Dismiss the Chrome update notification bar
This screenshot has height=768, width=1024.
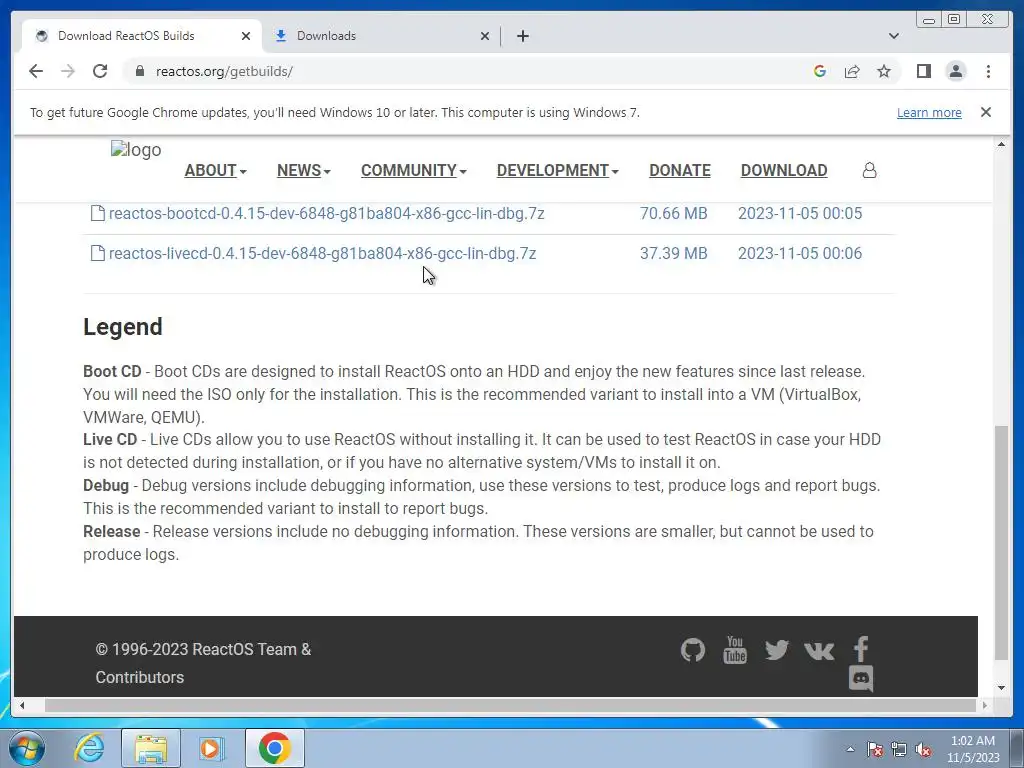pyautogui.click(x=986, y=112)
